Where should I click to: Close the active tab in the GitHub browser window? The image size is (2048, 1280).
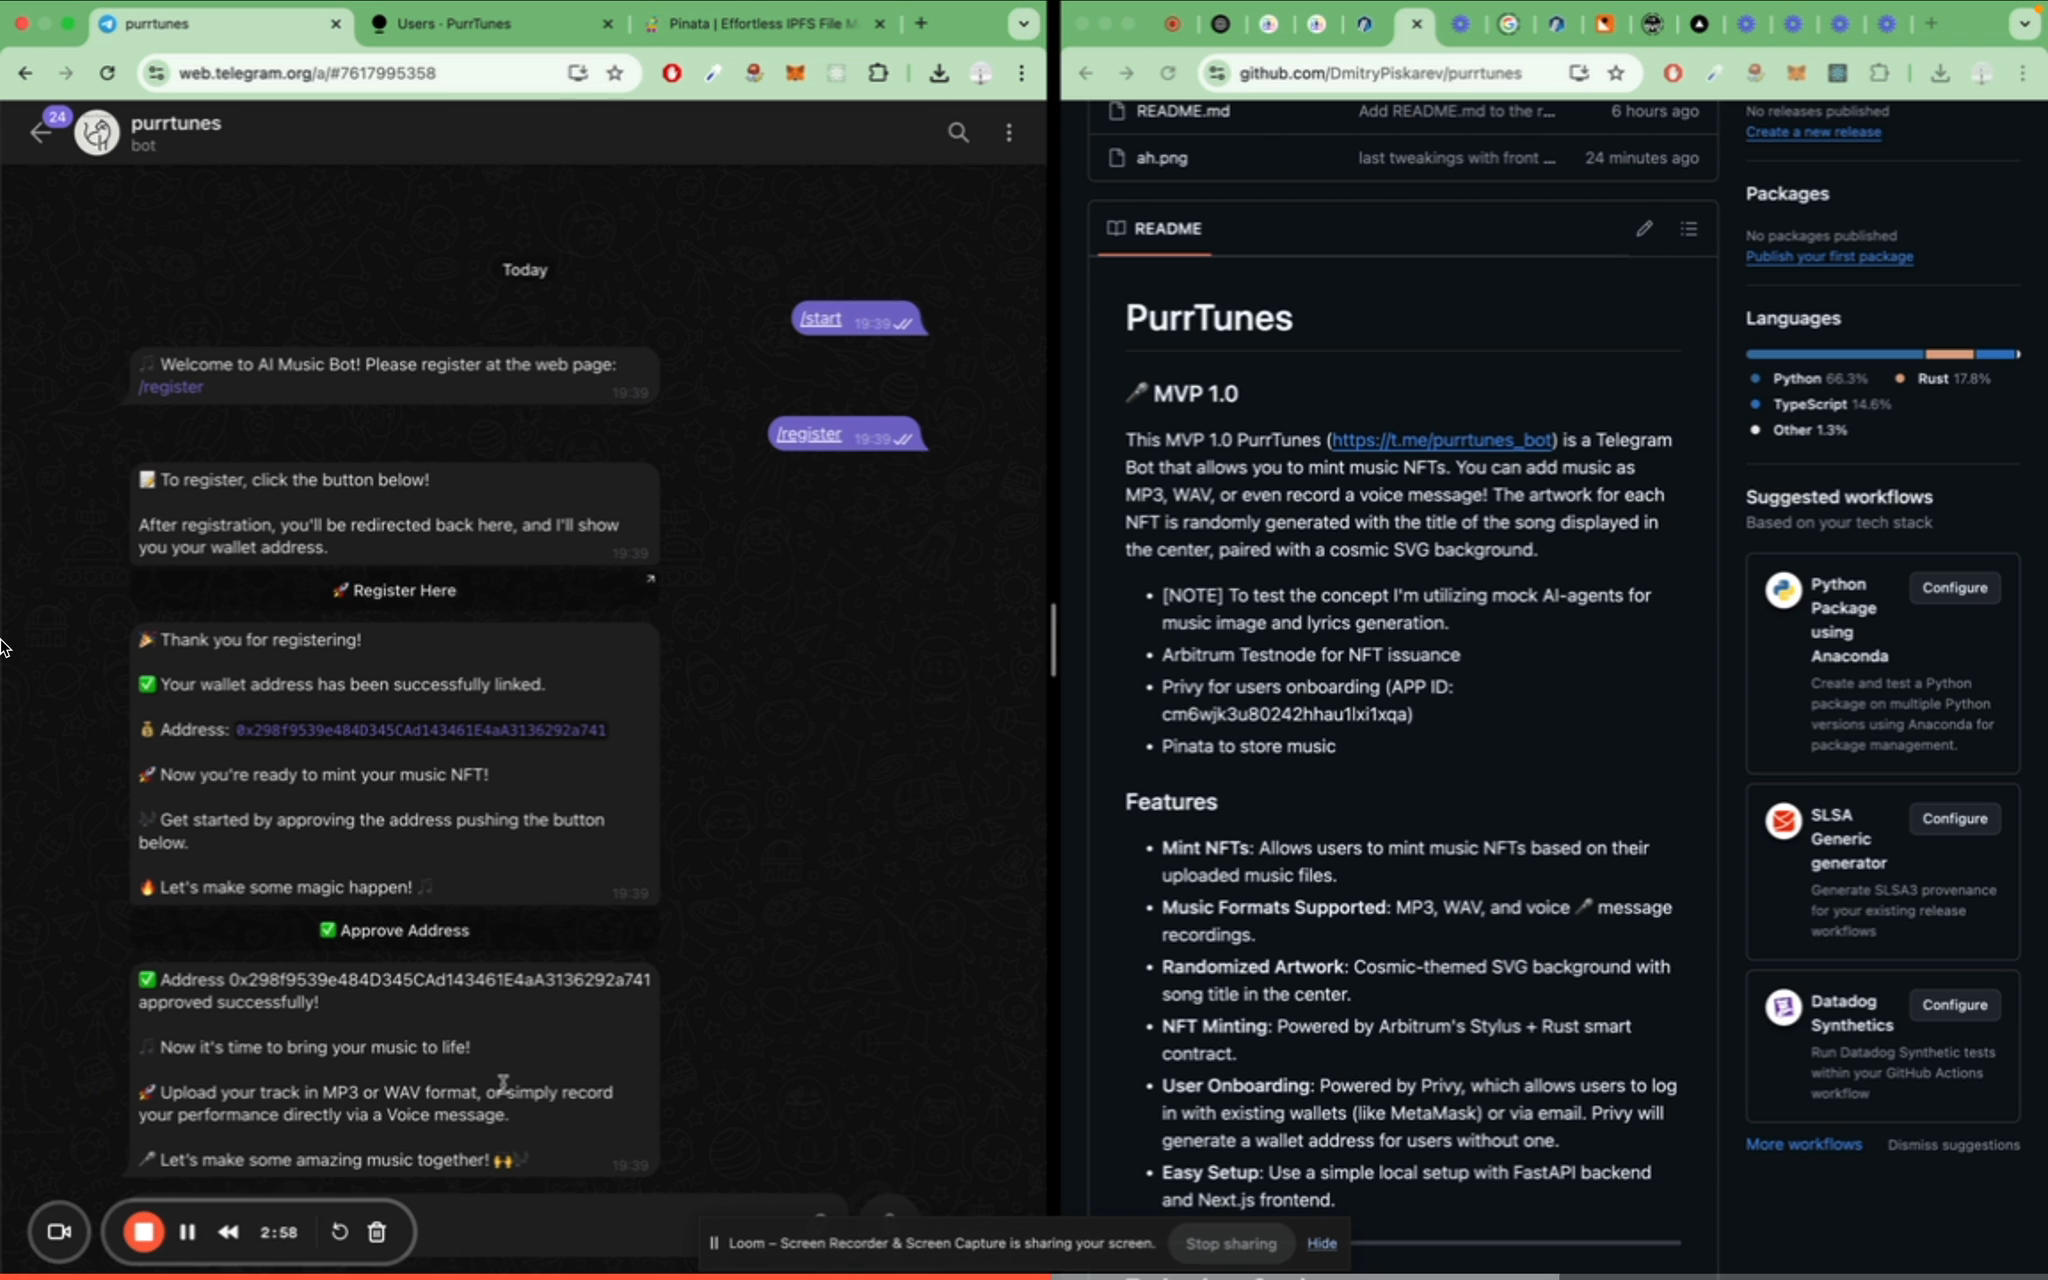[1416, 24]
